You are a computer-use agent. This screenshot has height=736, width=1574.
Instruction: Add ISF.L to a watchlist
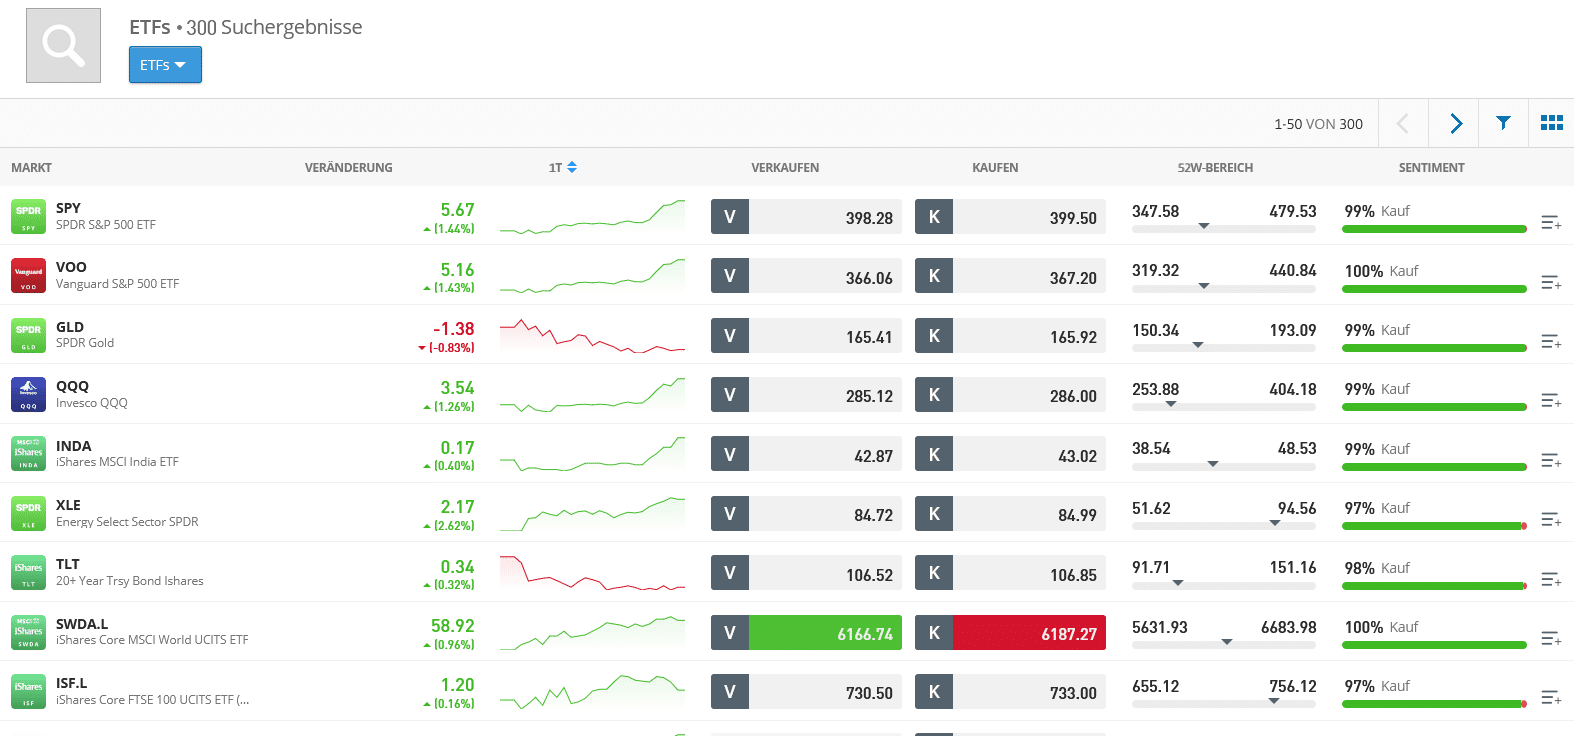pos(1551,697)
